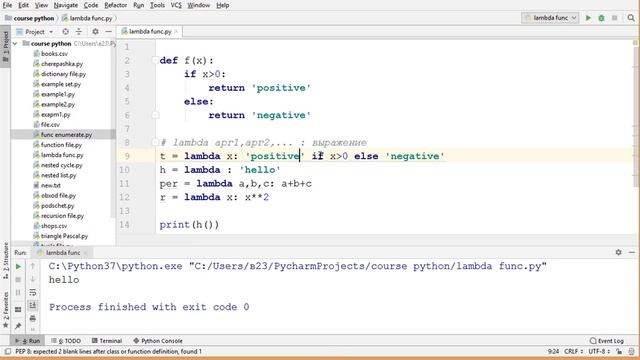Click the 9:24 cursor position indicator

tap(553, 351)
